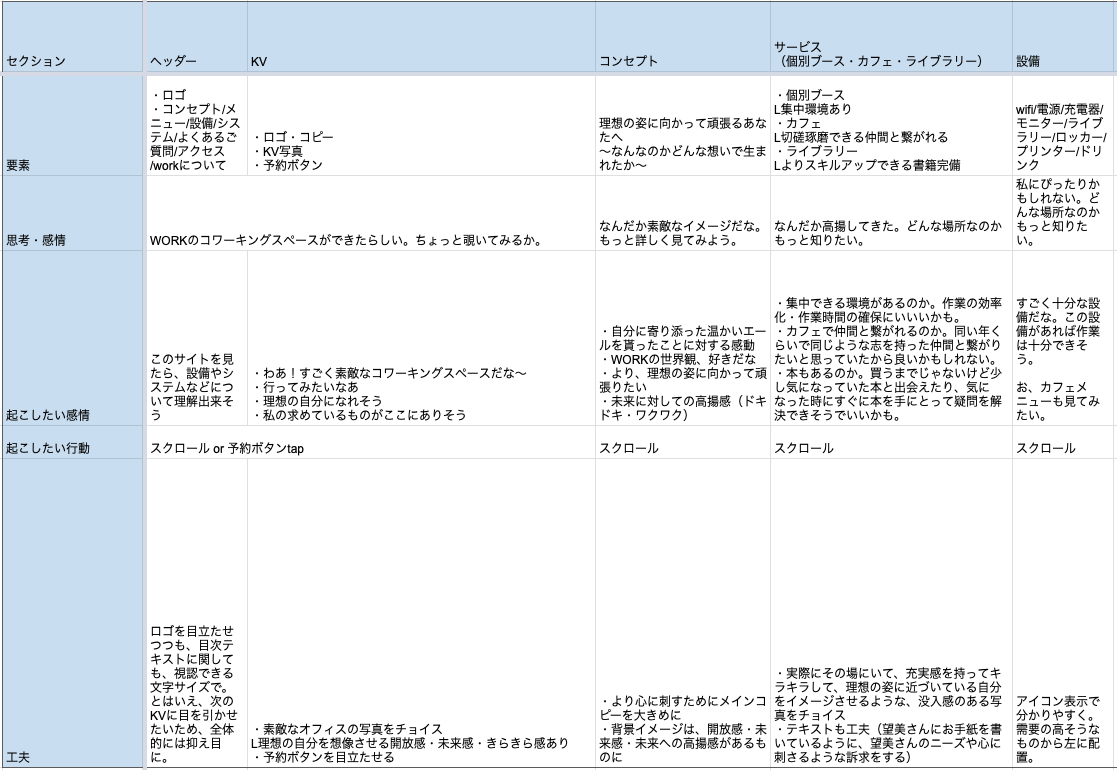Image resolution: width=1117 pixels, height=770 pixels.
Task: Click the cell listing ロゴ・コピー, KV写真, 予約ボタン
Action: tap(420, 127)
